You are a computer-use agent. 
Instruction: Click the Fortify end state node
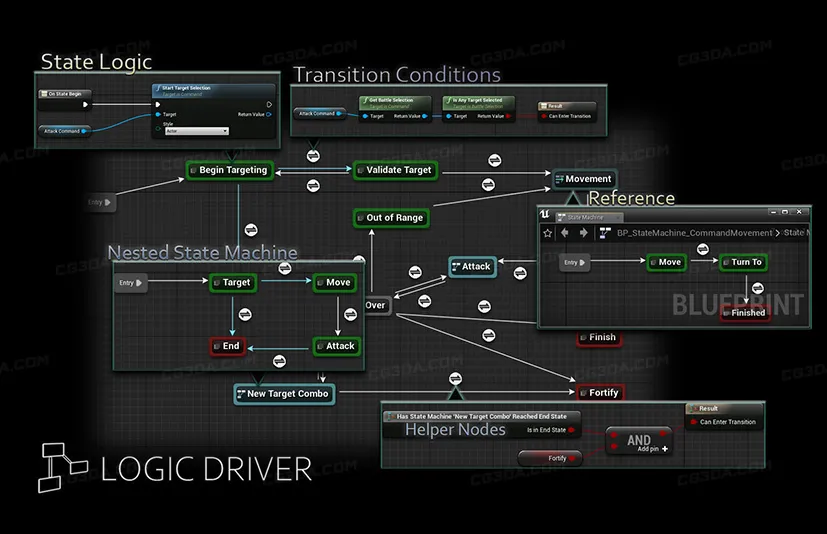[x=599, y=393]
